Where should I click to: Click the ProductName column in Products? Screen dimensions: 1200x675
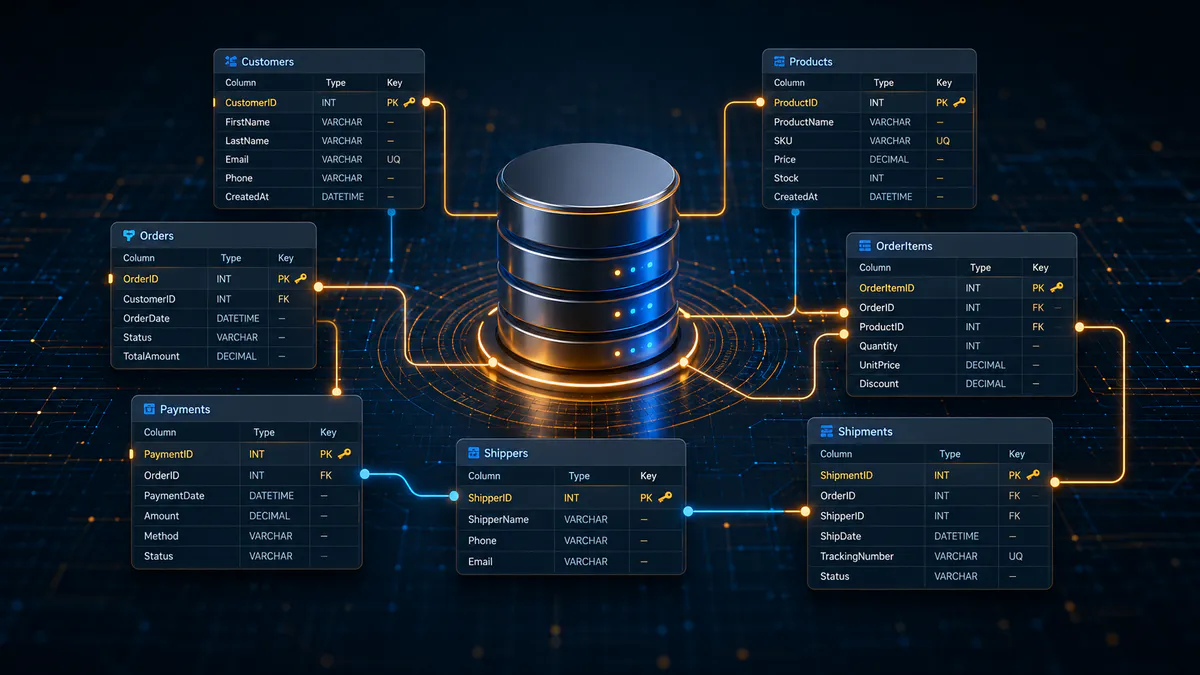coord(804,122)
